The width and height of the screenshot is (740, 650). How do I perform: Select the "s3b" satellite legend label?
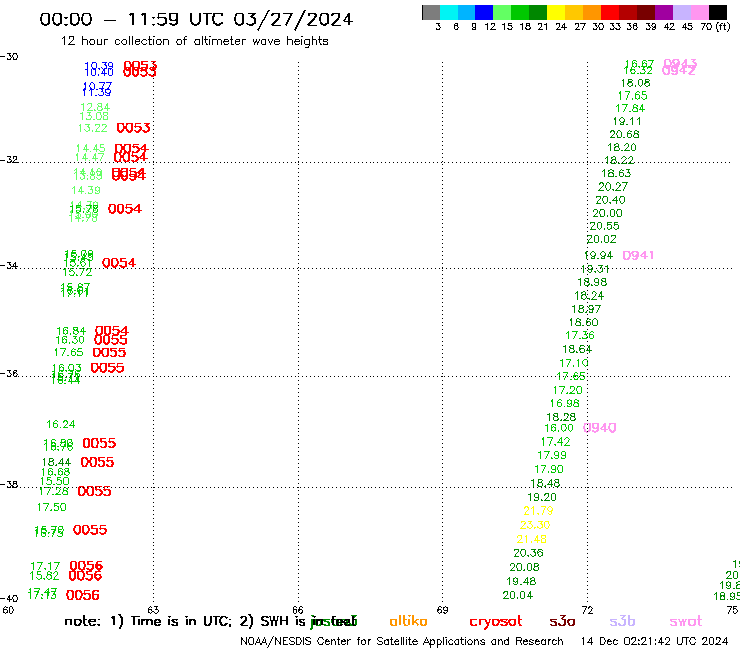[x=622, y=621]
